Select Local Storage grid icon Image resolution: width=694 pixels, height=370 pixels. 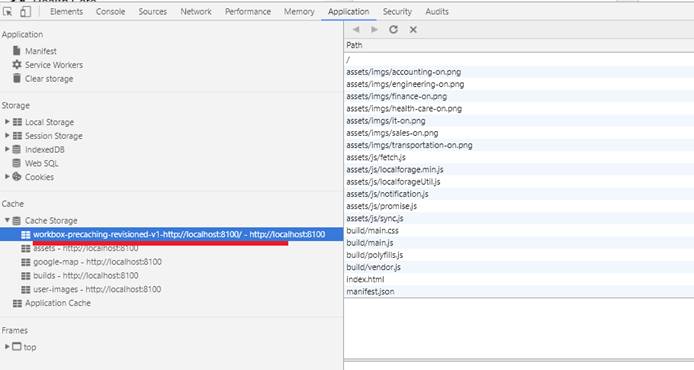click(x=17, y=122)
